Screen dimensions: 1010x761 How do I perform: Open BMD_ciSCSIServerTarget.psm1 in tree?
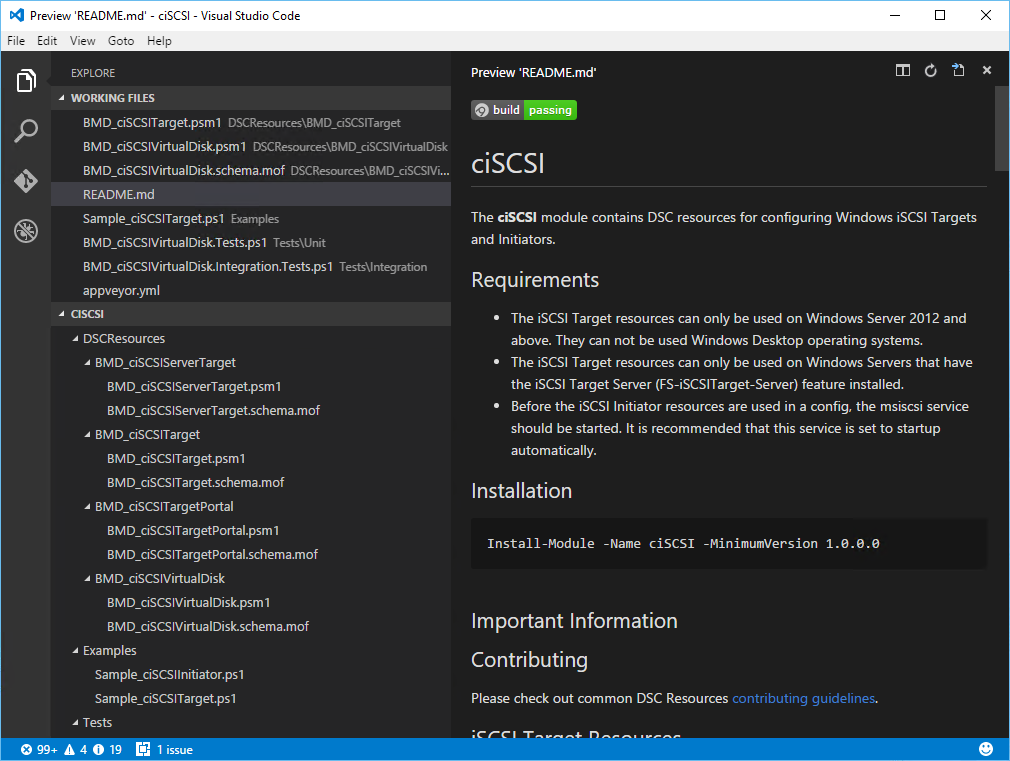(251, 387)
